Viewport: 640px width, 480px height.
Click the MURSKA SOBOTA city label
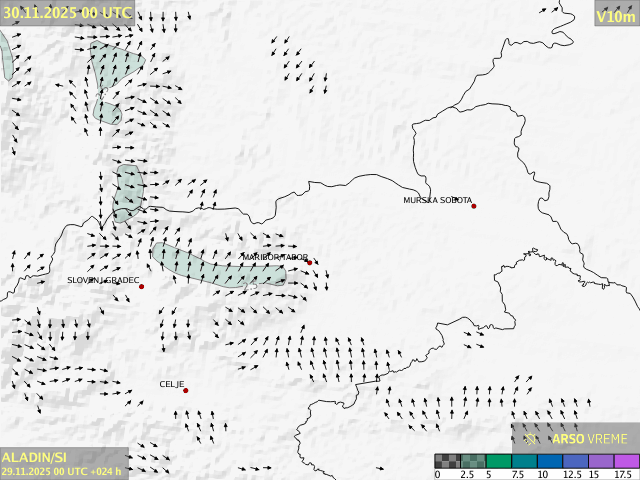(437, 200)
